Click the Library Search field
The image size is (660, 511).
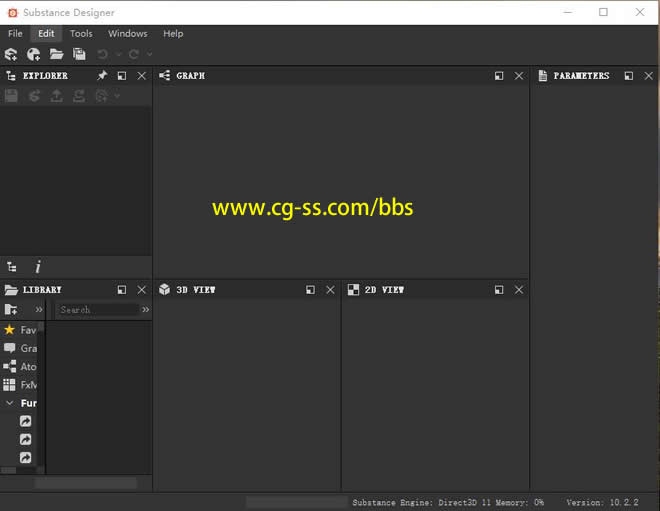[x=97, y=310]
